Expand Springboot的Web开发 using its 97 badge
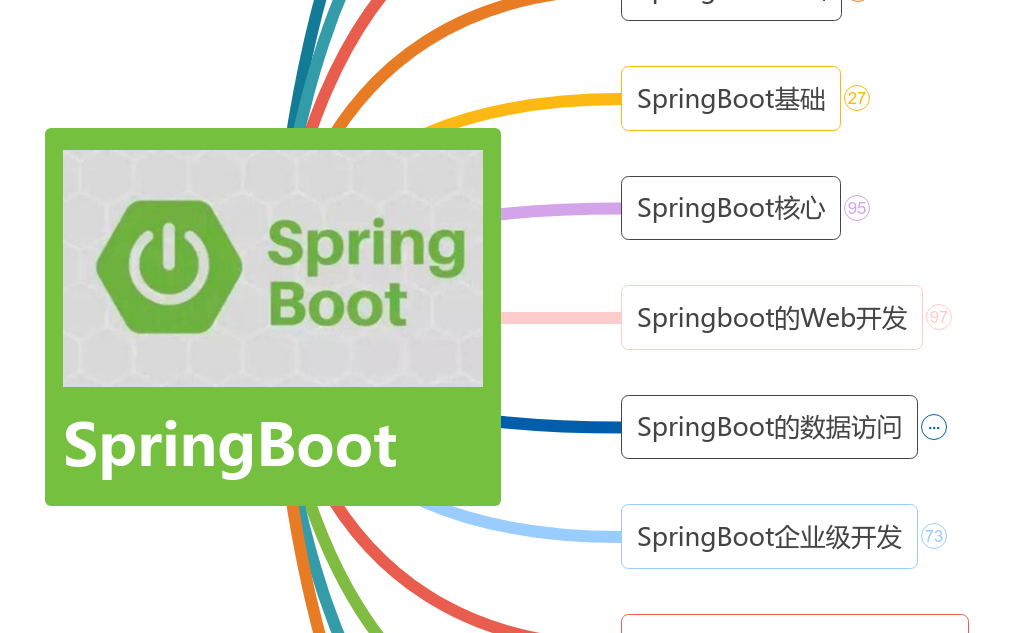 938,317
